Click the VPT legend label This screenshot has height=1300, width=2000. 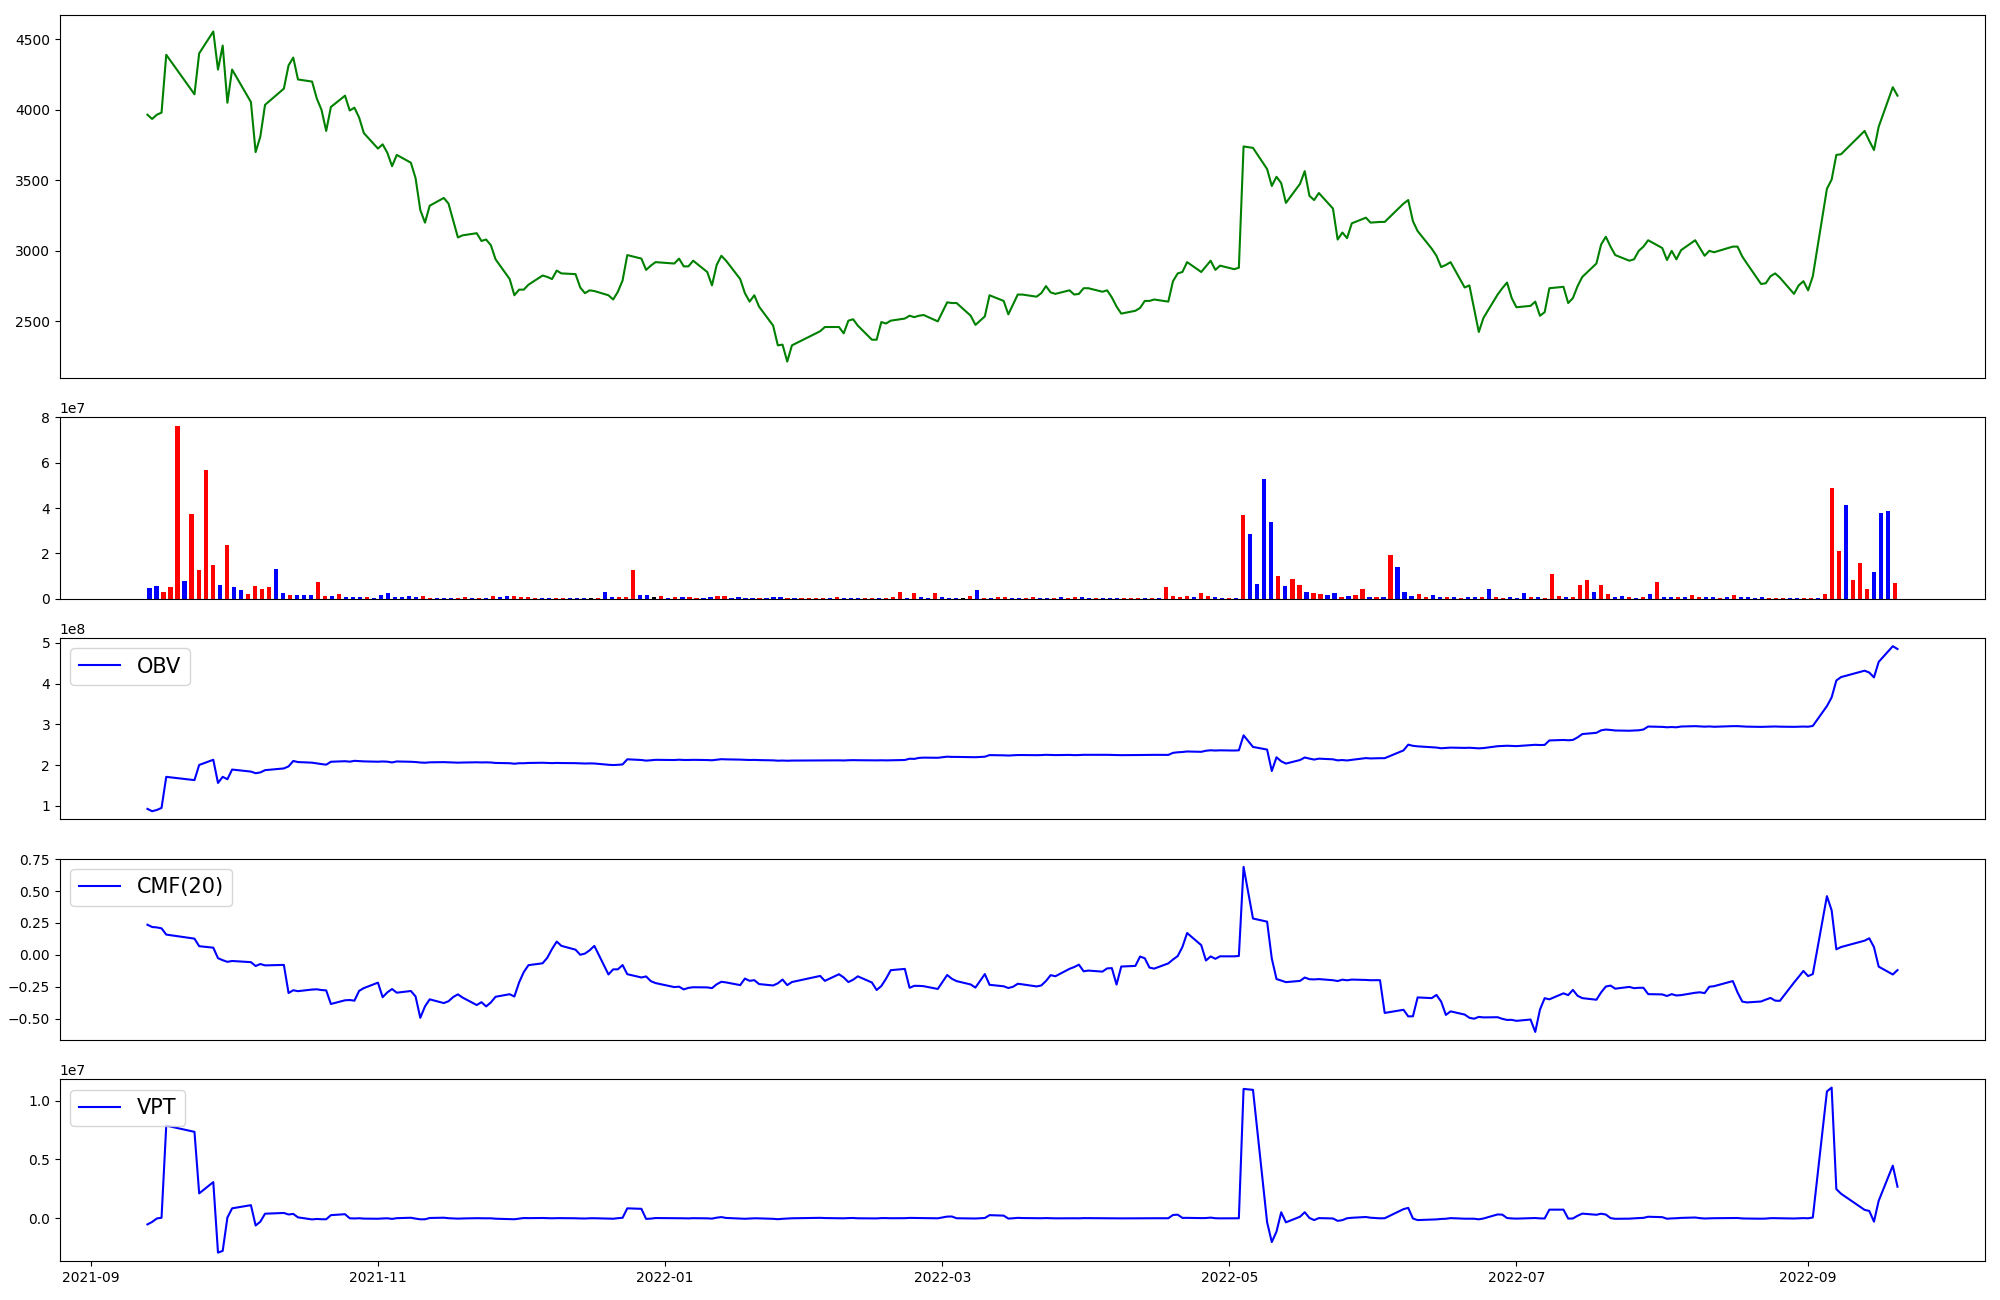coord(156,1107)
